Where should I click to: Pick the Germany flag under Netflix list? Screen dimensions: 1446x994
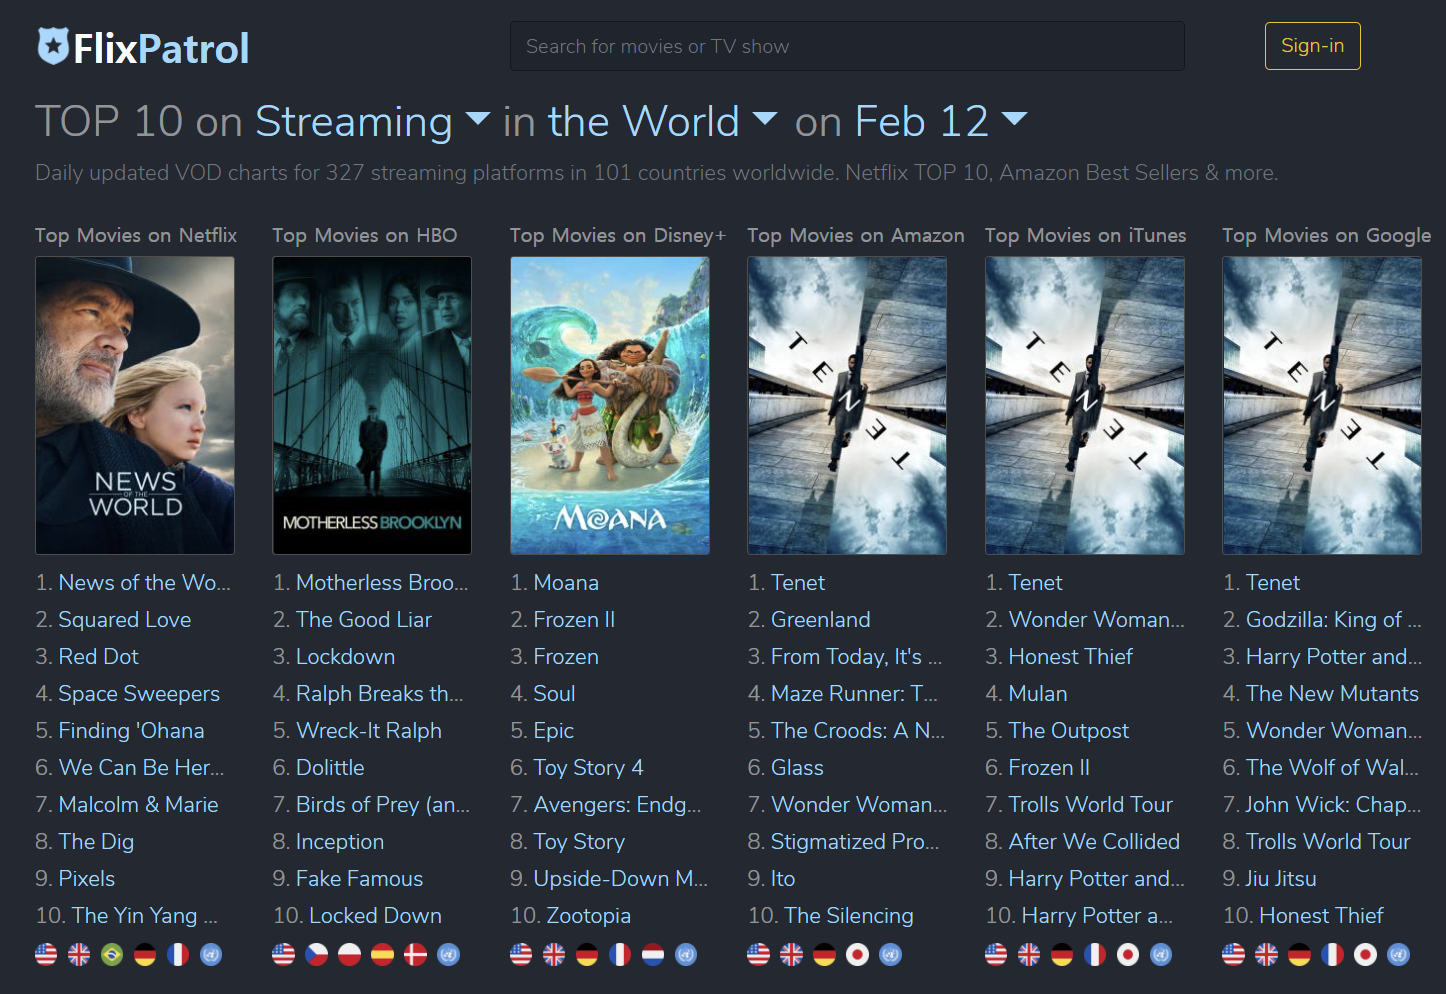pos(145,954)
